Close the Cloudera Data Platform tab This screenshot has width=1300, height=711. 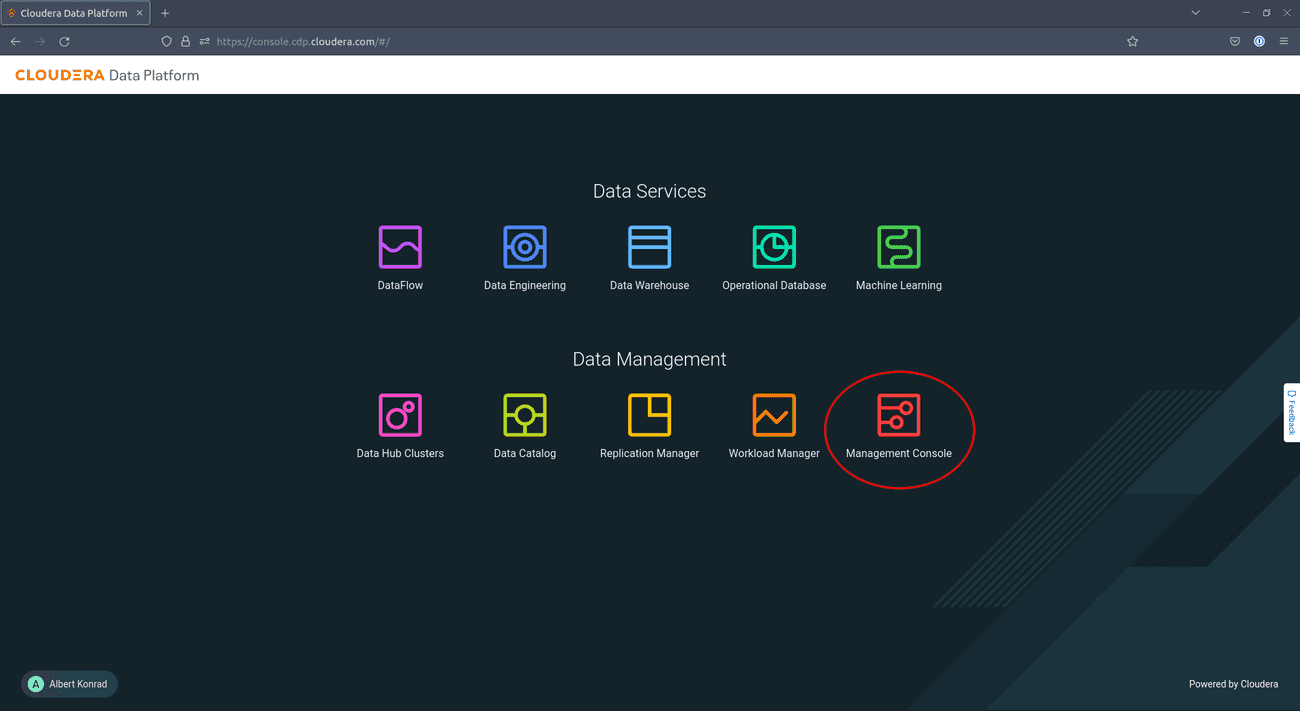(139, 13)
